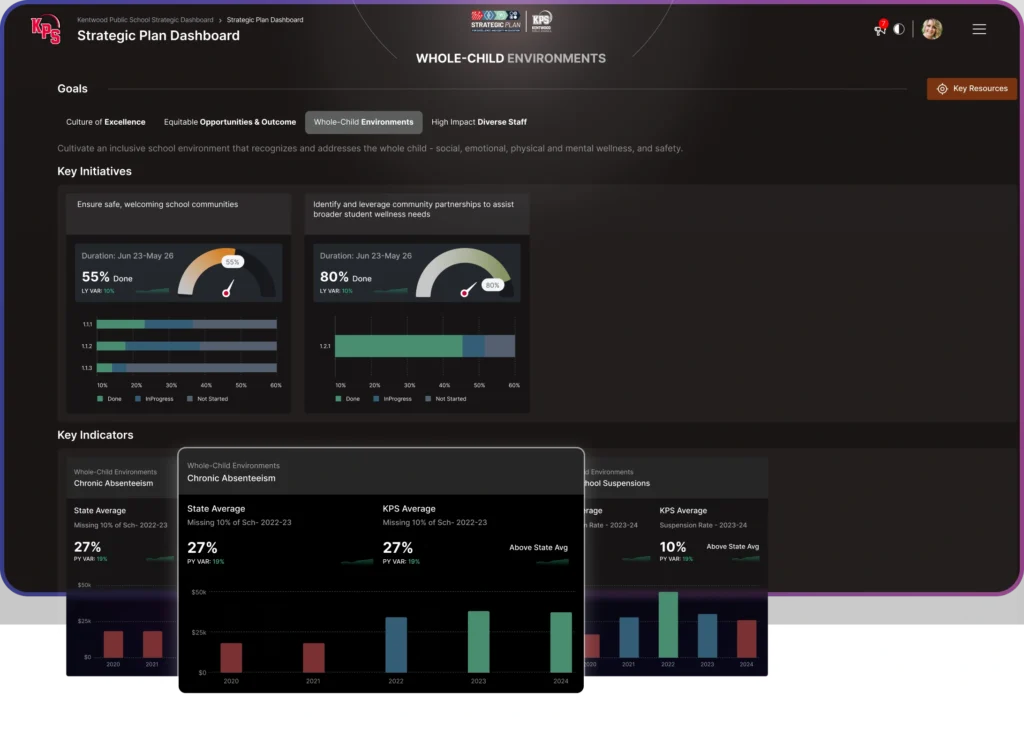Switch to the Culture of Excellence tab
1024x737 pixels.
(105, 122)
